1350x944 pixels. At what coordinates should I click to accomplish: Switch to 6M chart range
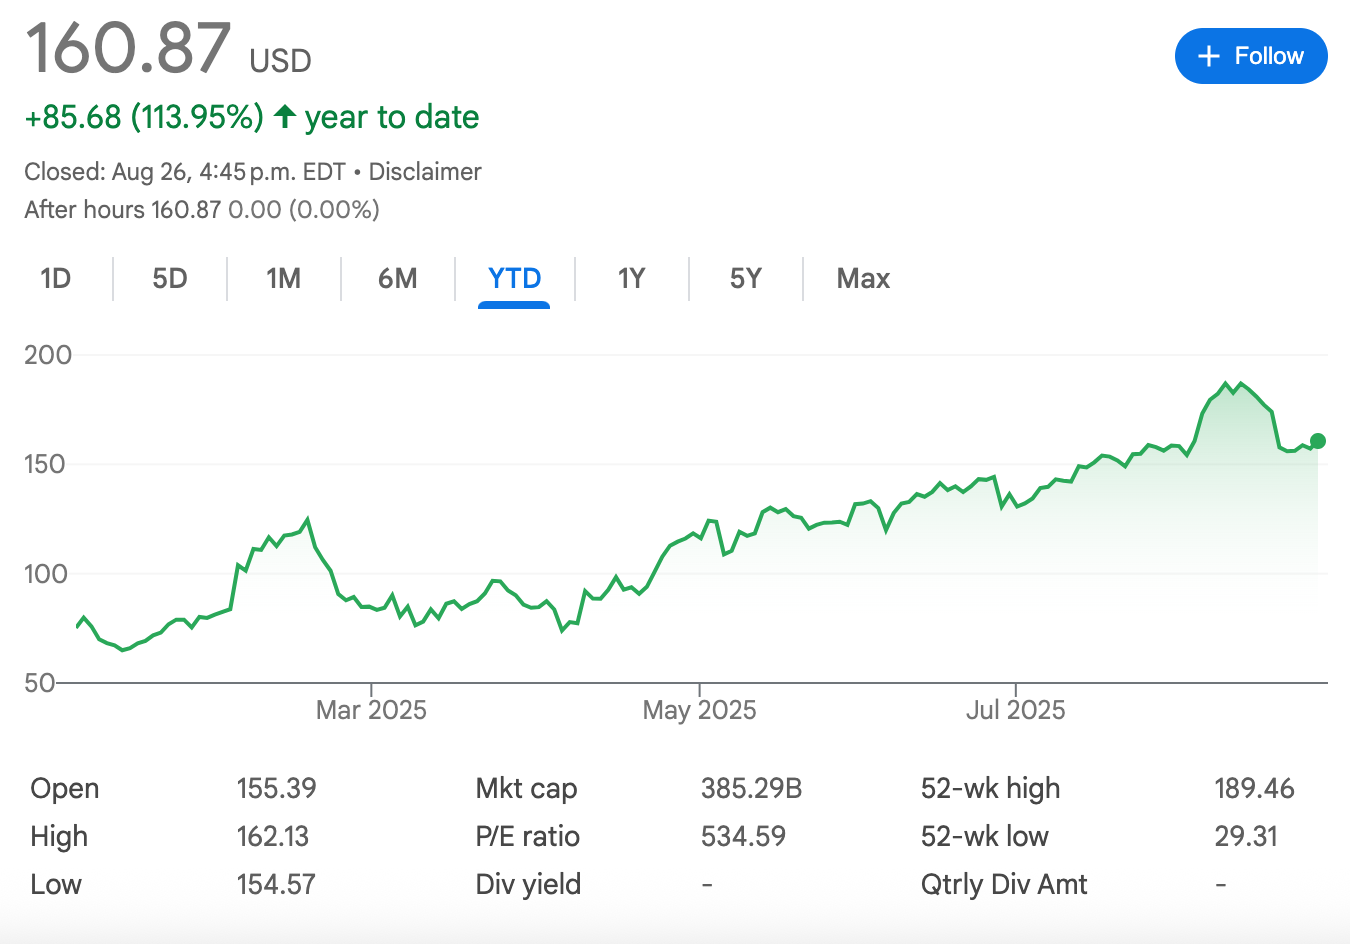(x=398, y=278)
